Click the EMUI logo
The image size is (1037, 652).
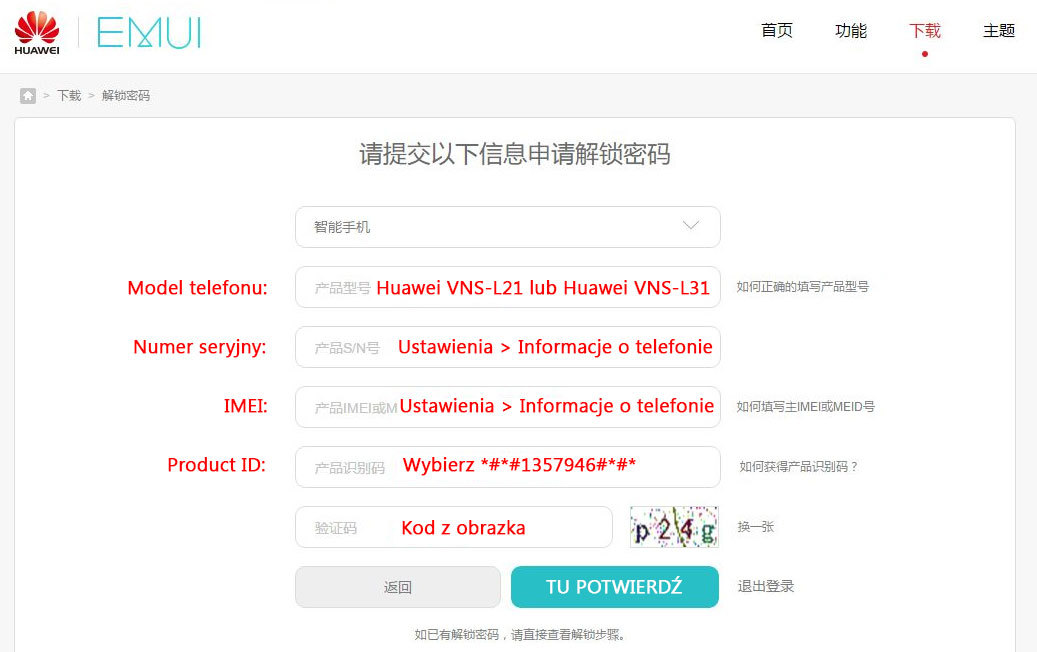click(149, 33)
